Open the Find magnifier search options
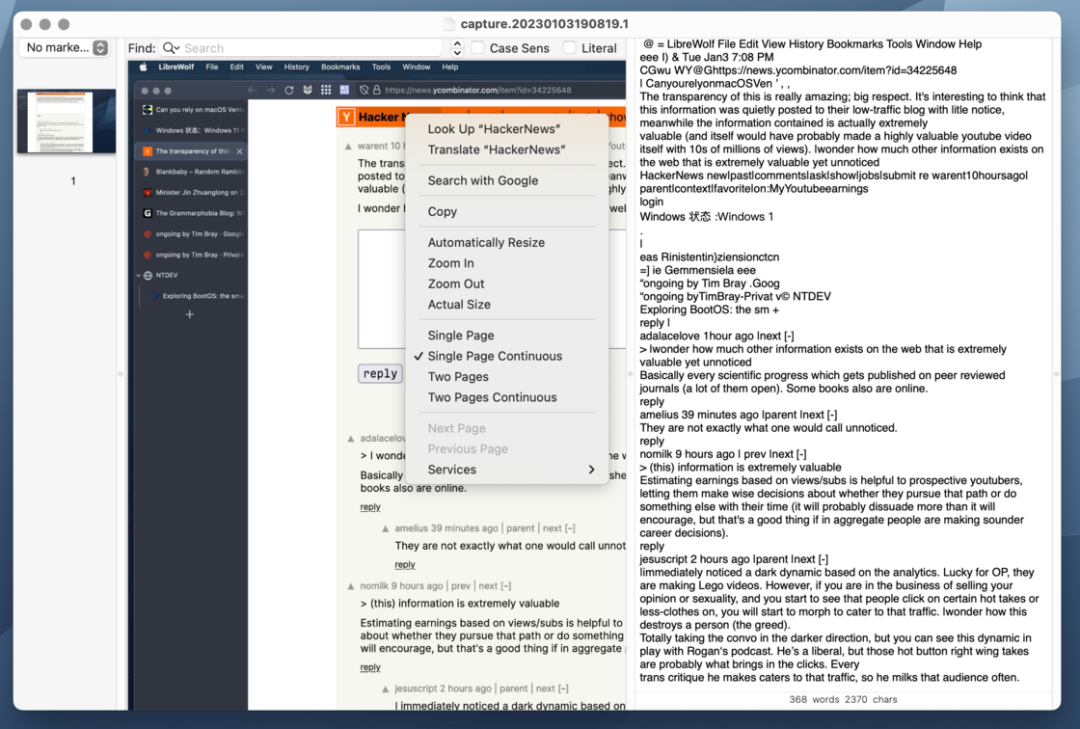The width and height of the screenshot is (1080, 729). pyautogui.click(x=171, y=48)
